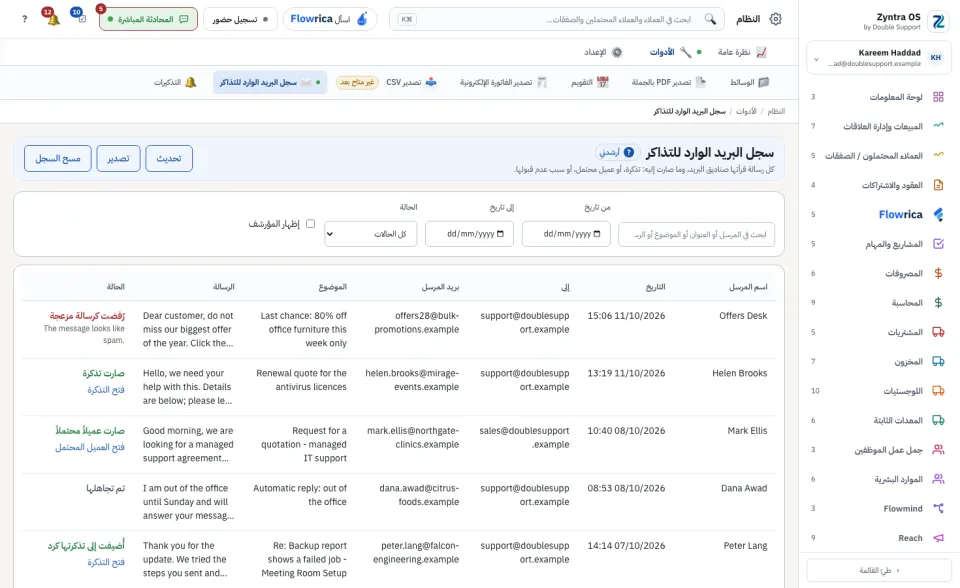
Task: Click the refresh (تحديث) button
Action: [x=169, y=159]
